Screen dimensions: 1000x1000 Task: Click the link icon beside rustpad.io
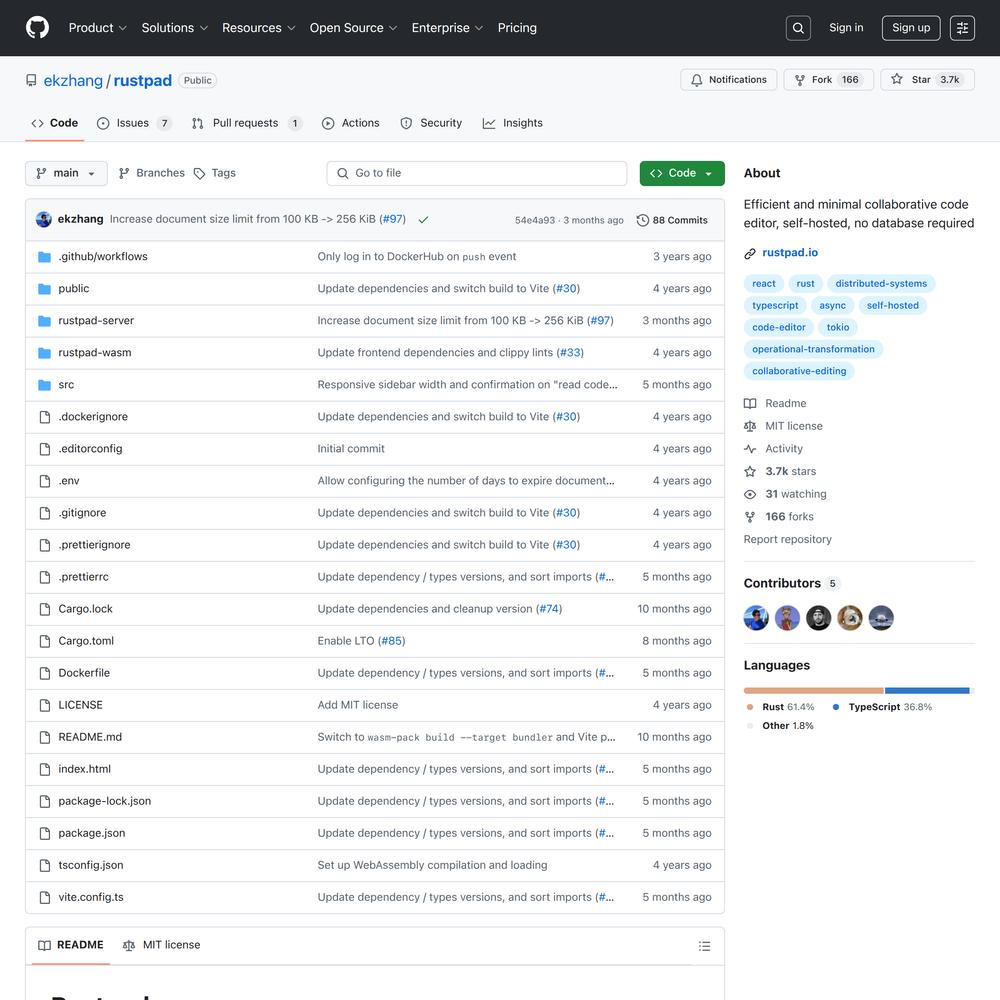coord(750,253)
